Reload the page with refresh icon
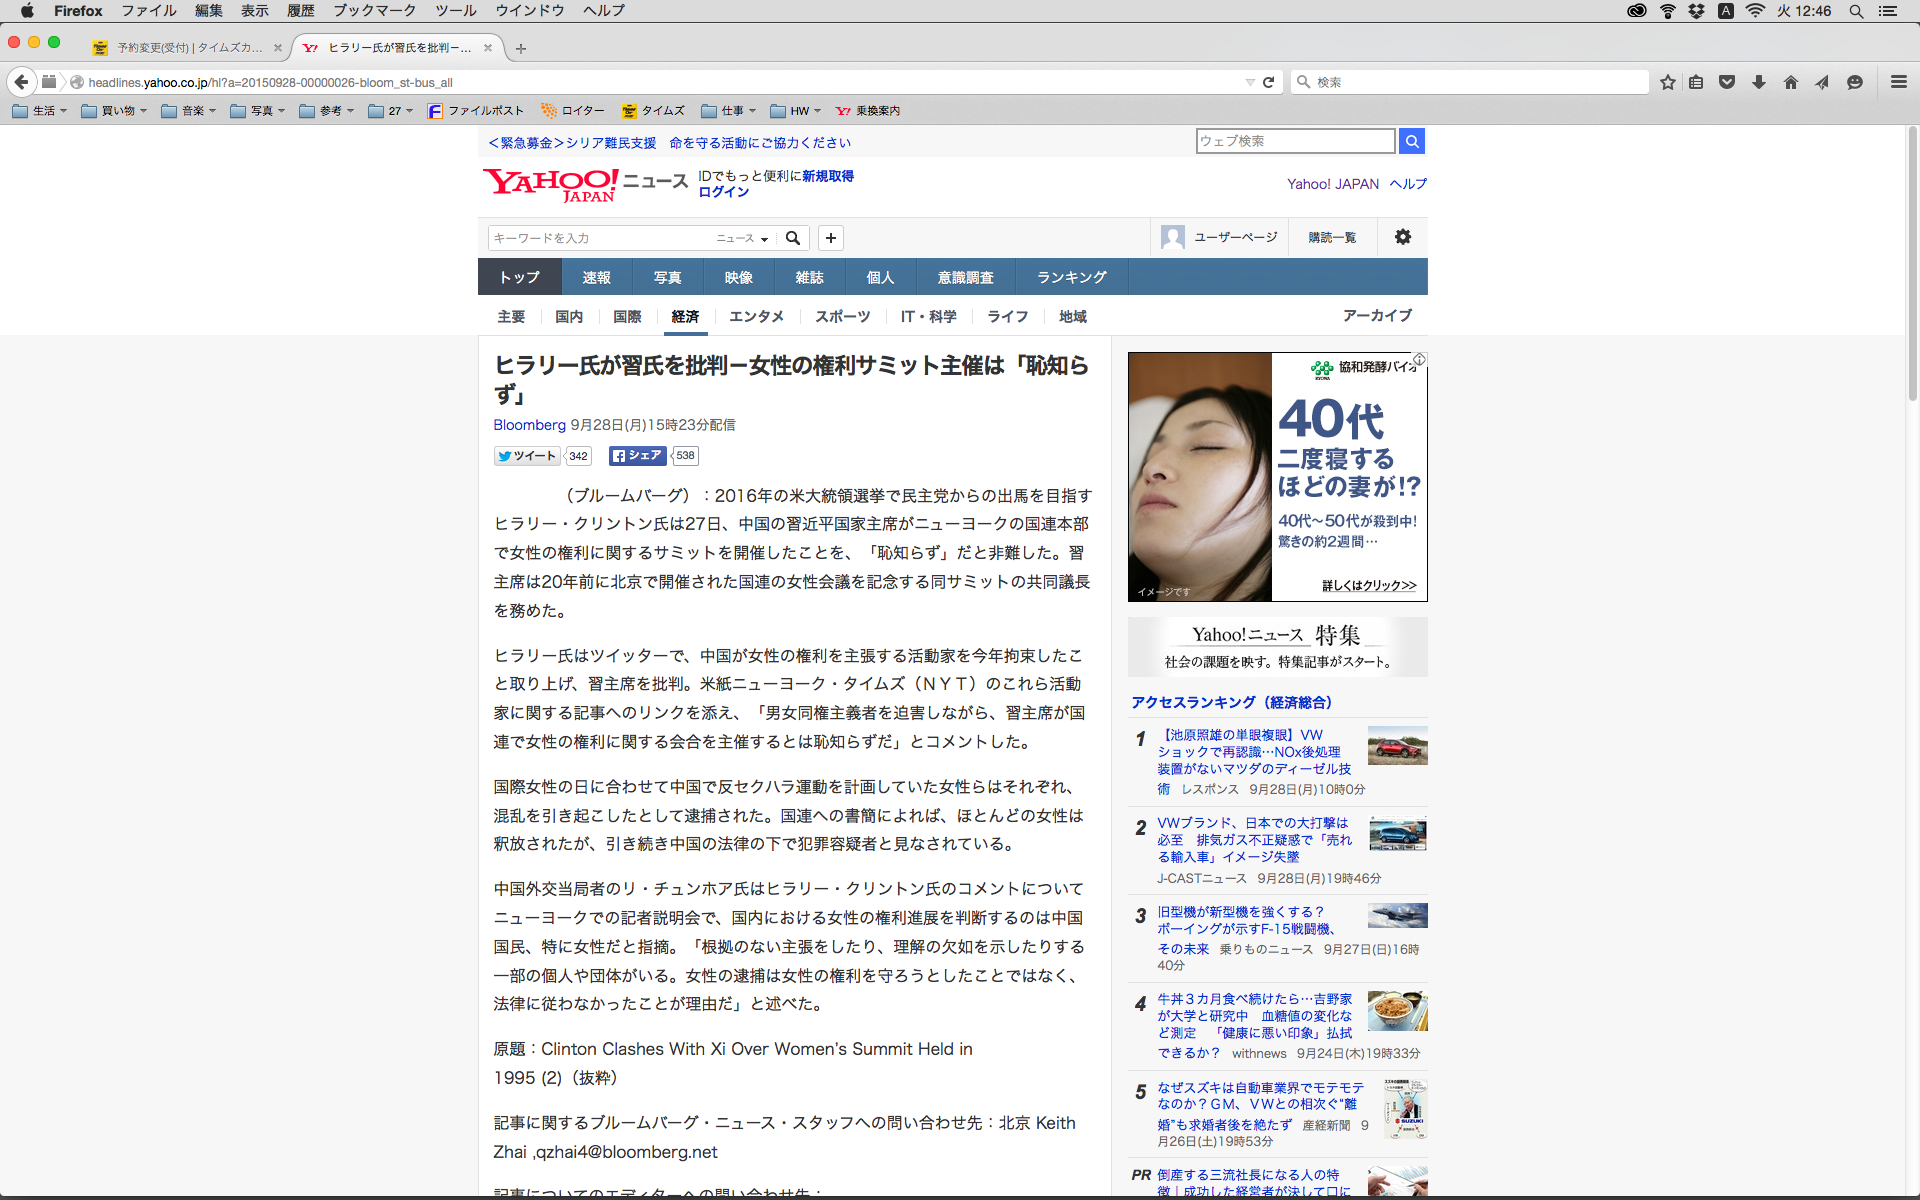Screen dimensions: 1920x1200 pos(1268,82)
